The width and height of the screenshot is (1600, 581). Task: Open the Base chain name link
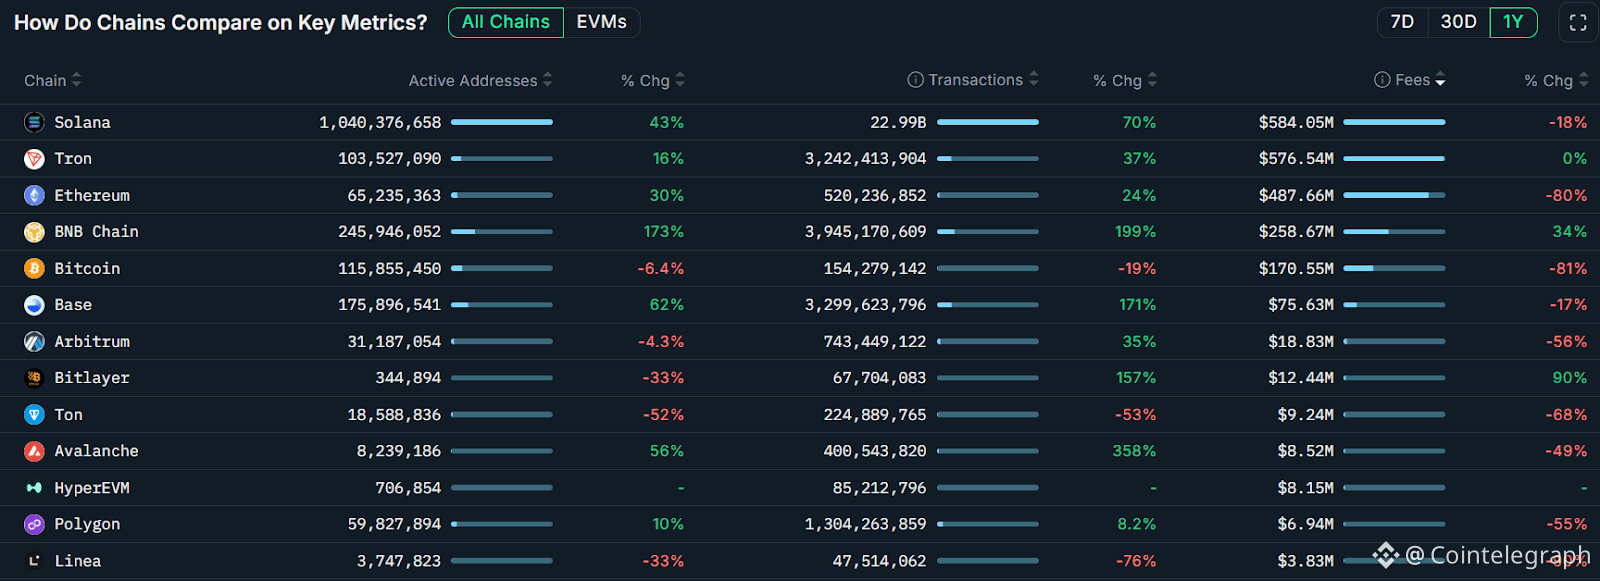click(x=73, y=305)
